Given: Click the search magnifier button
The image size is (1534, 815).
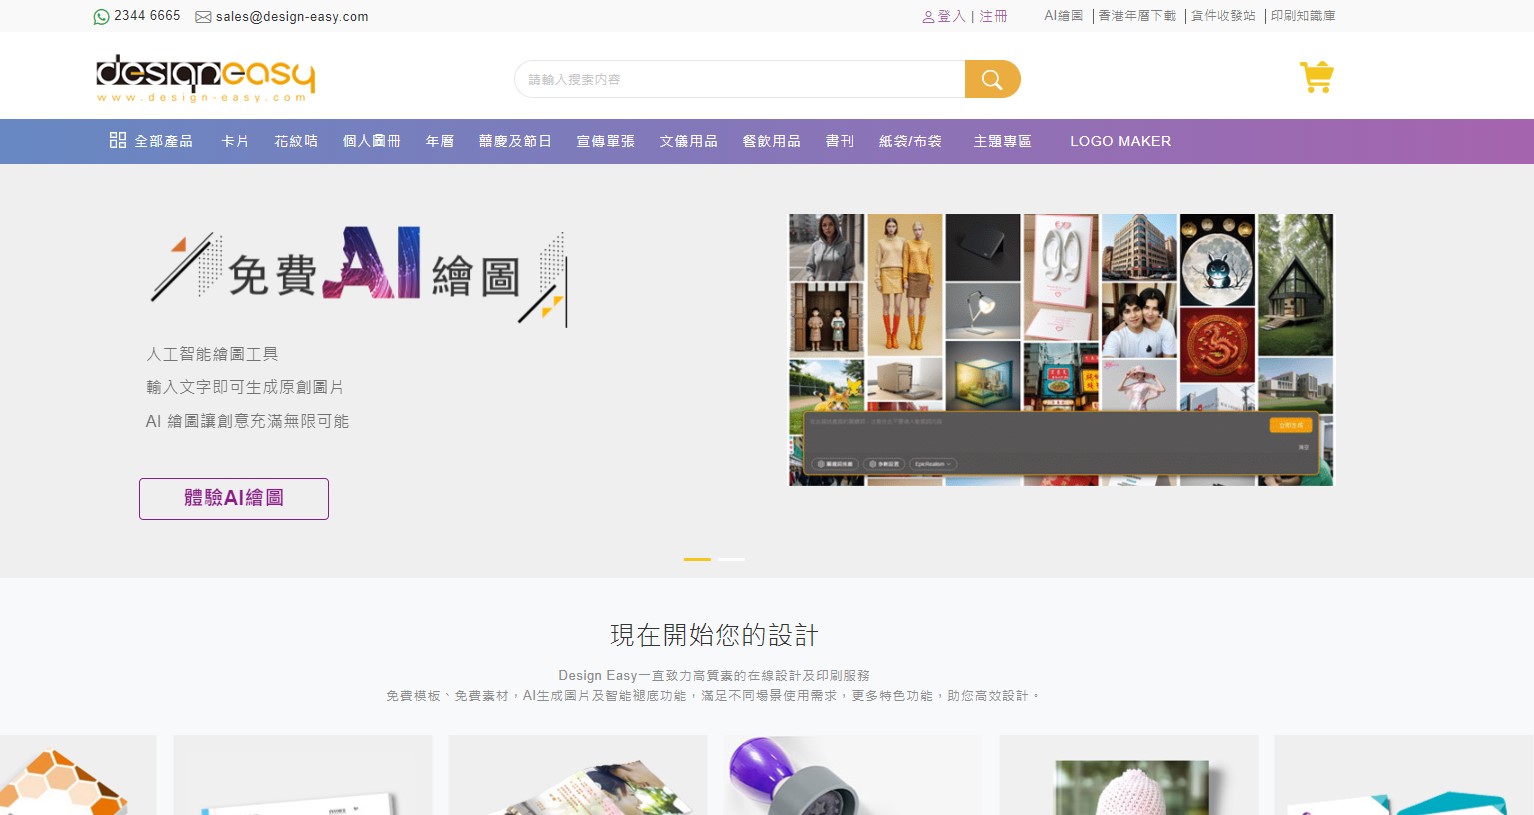Looking at the screenshot, I should 992,79.
